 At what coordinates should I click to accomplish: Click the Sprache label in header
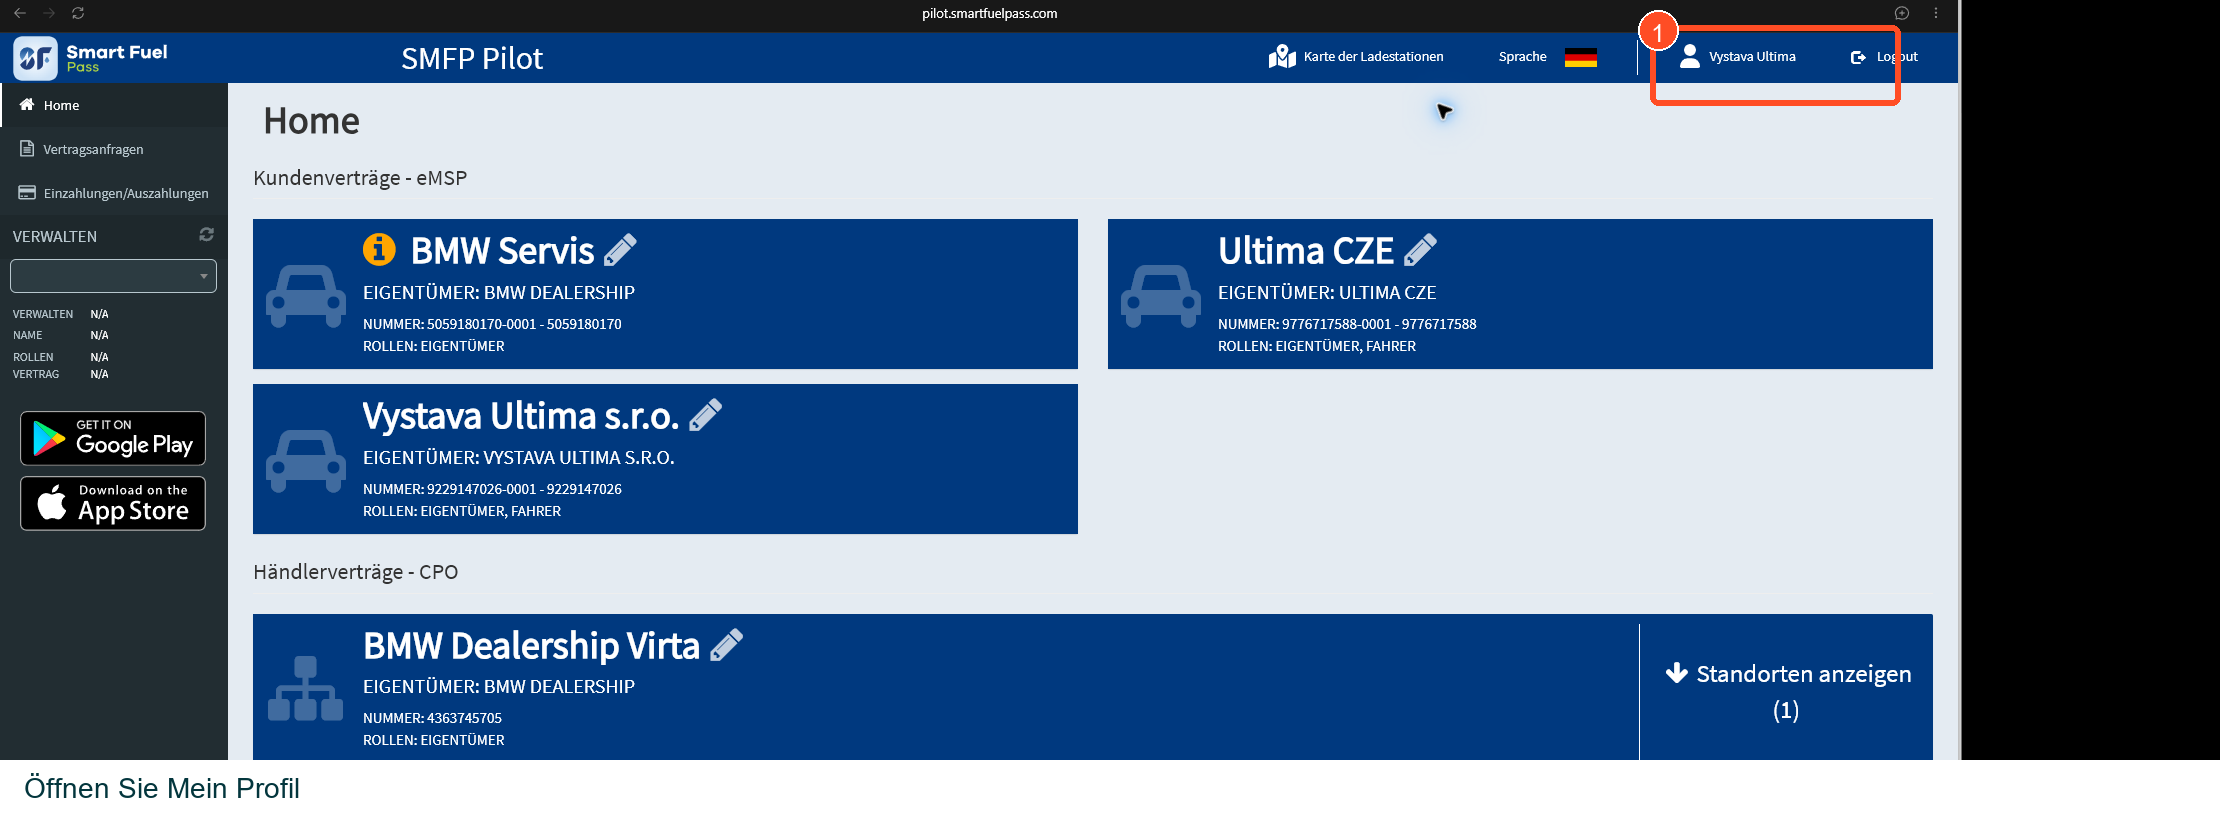(1522, 57)
